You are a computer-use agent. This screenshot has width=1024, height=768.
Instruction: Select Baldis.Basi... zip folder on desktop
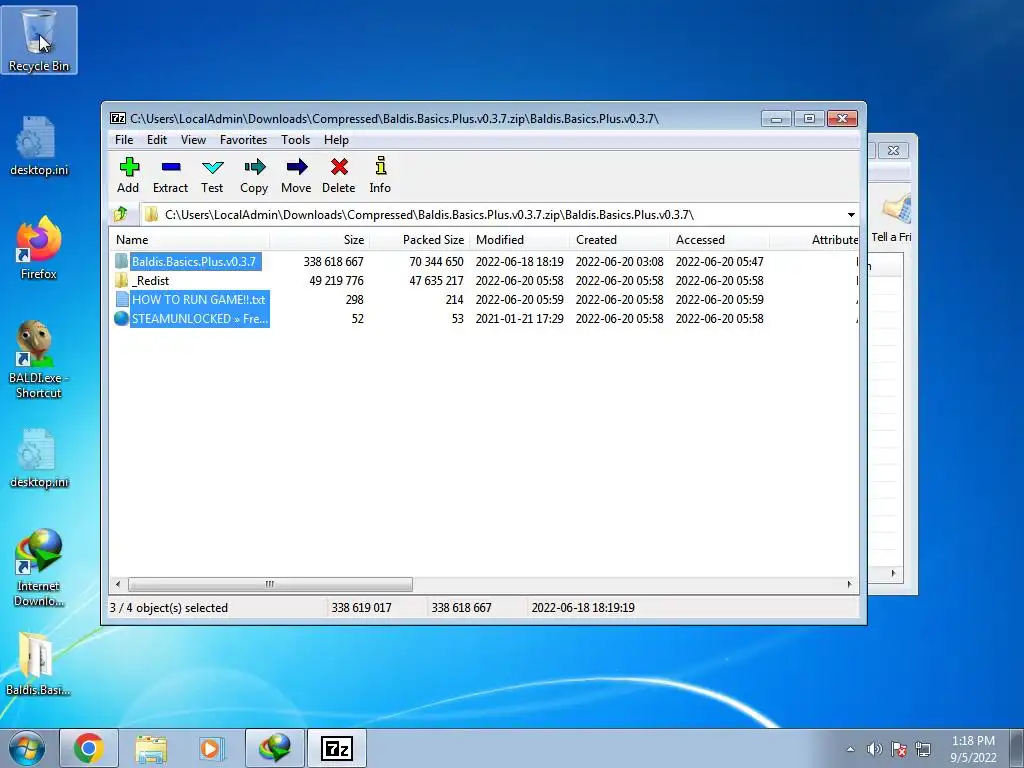[x=38, y=663]
